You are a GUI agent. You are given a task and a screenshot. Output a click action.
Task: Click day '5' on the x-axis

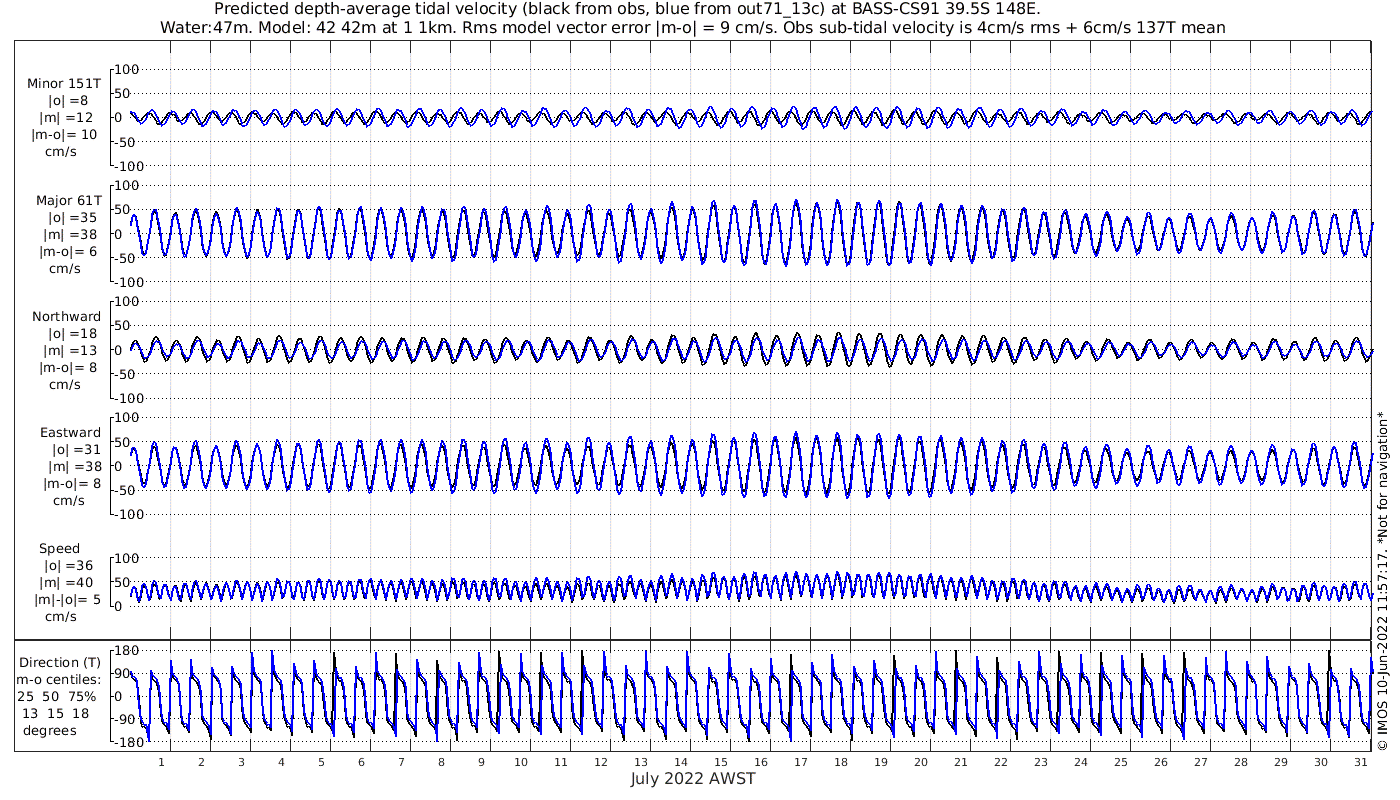[x=321, y=762]
